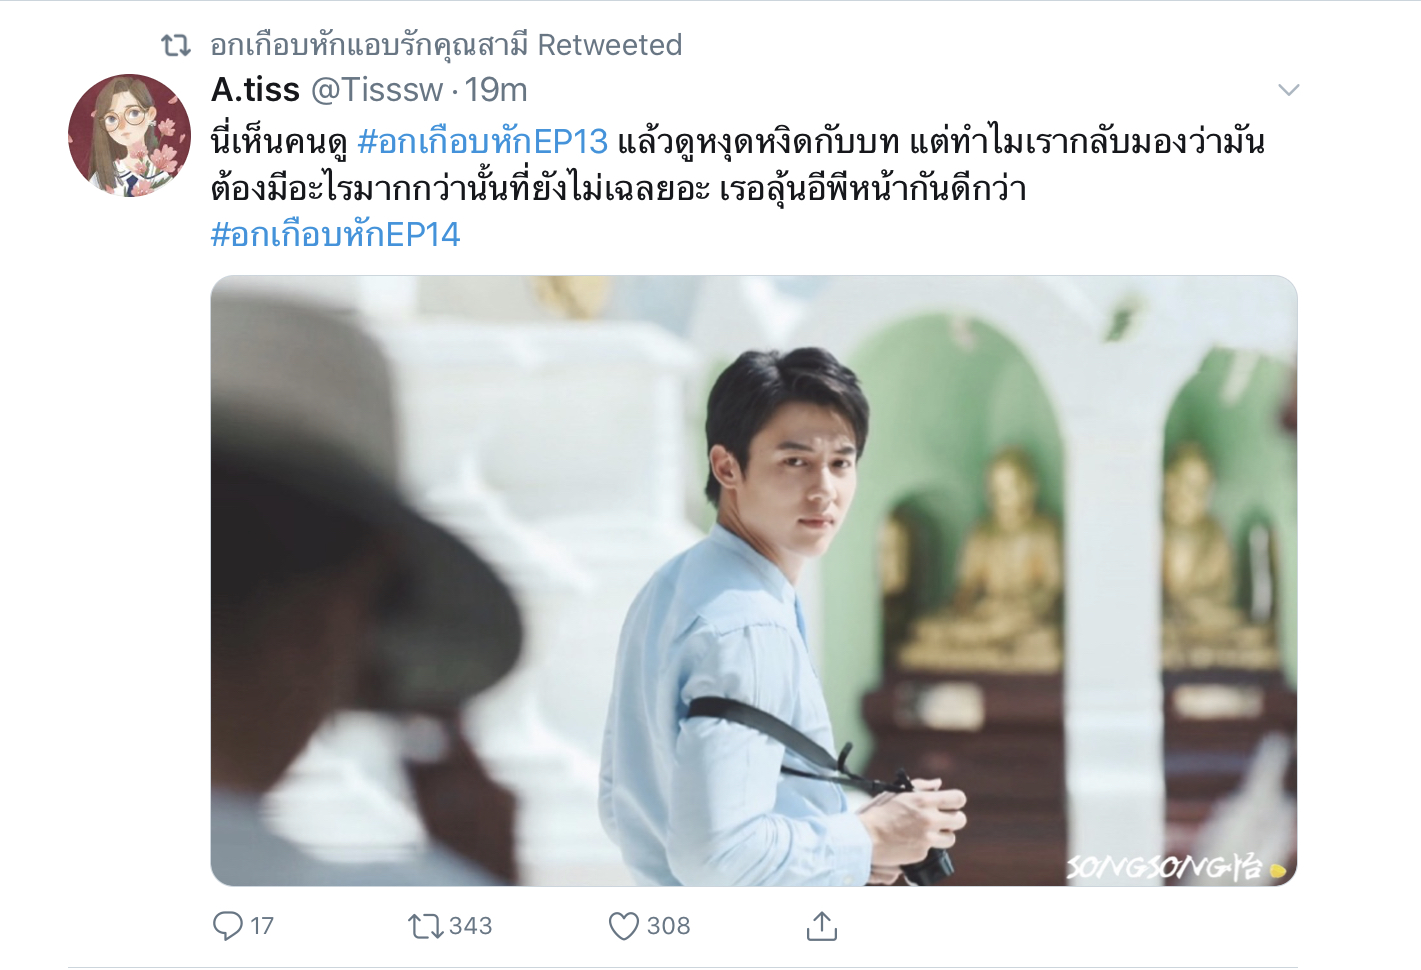Viewport: 1421px width, 970px height.
Task: Open the #อกเกือบหักEP14 hashtag
Action: pos(335,235)
